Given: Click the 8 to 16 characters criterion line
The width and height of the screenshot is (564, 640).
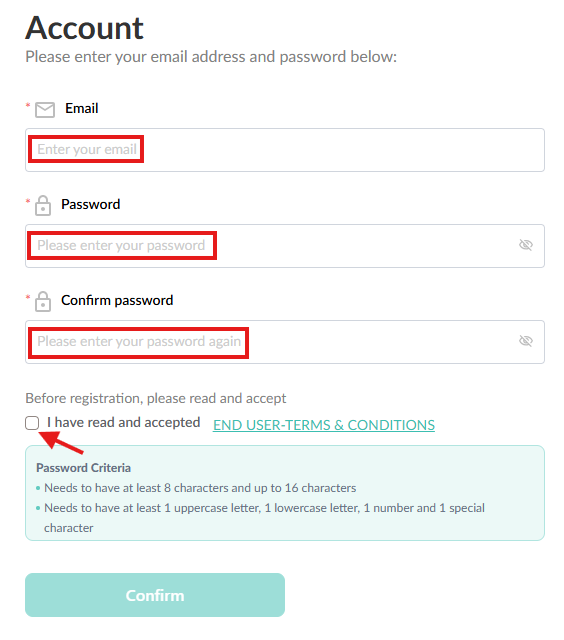Looking at the screenshot, I should pyautogui.click(x=200, y=488).
